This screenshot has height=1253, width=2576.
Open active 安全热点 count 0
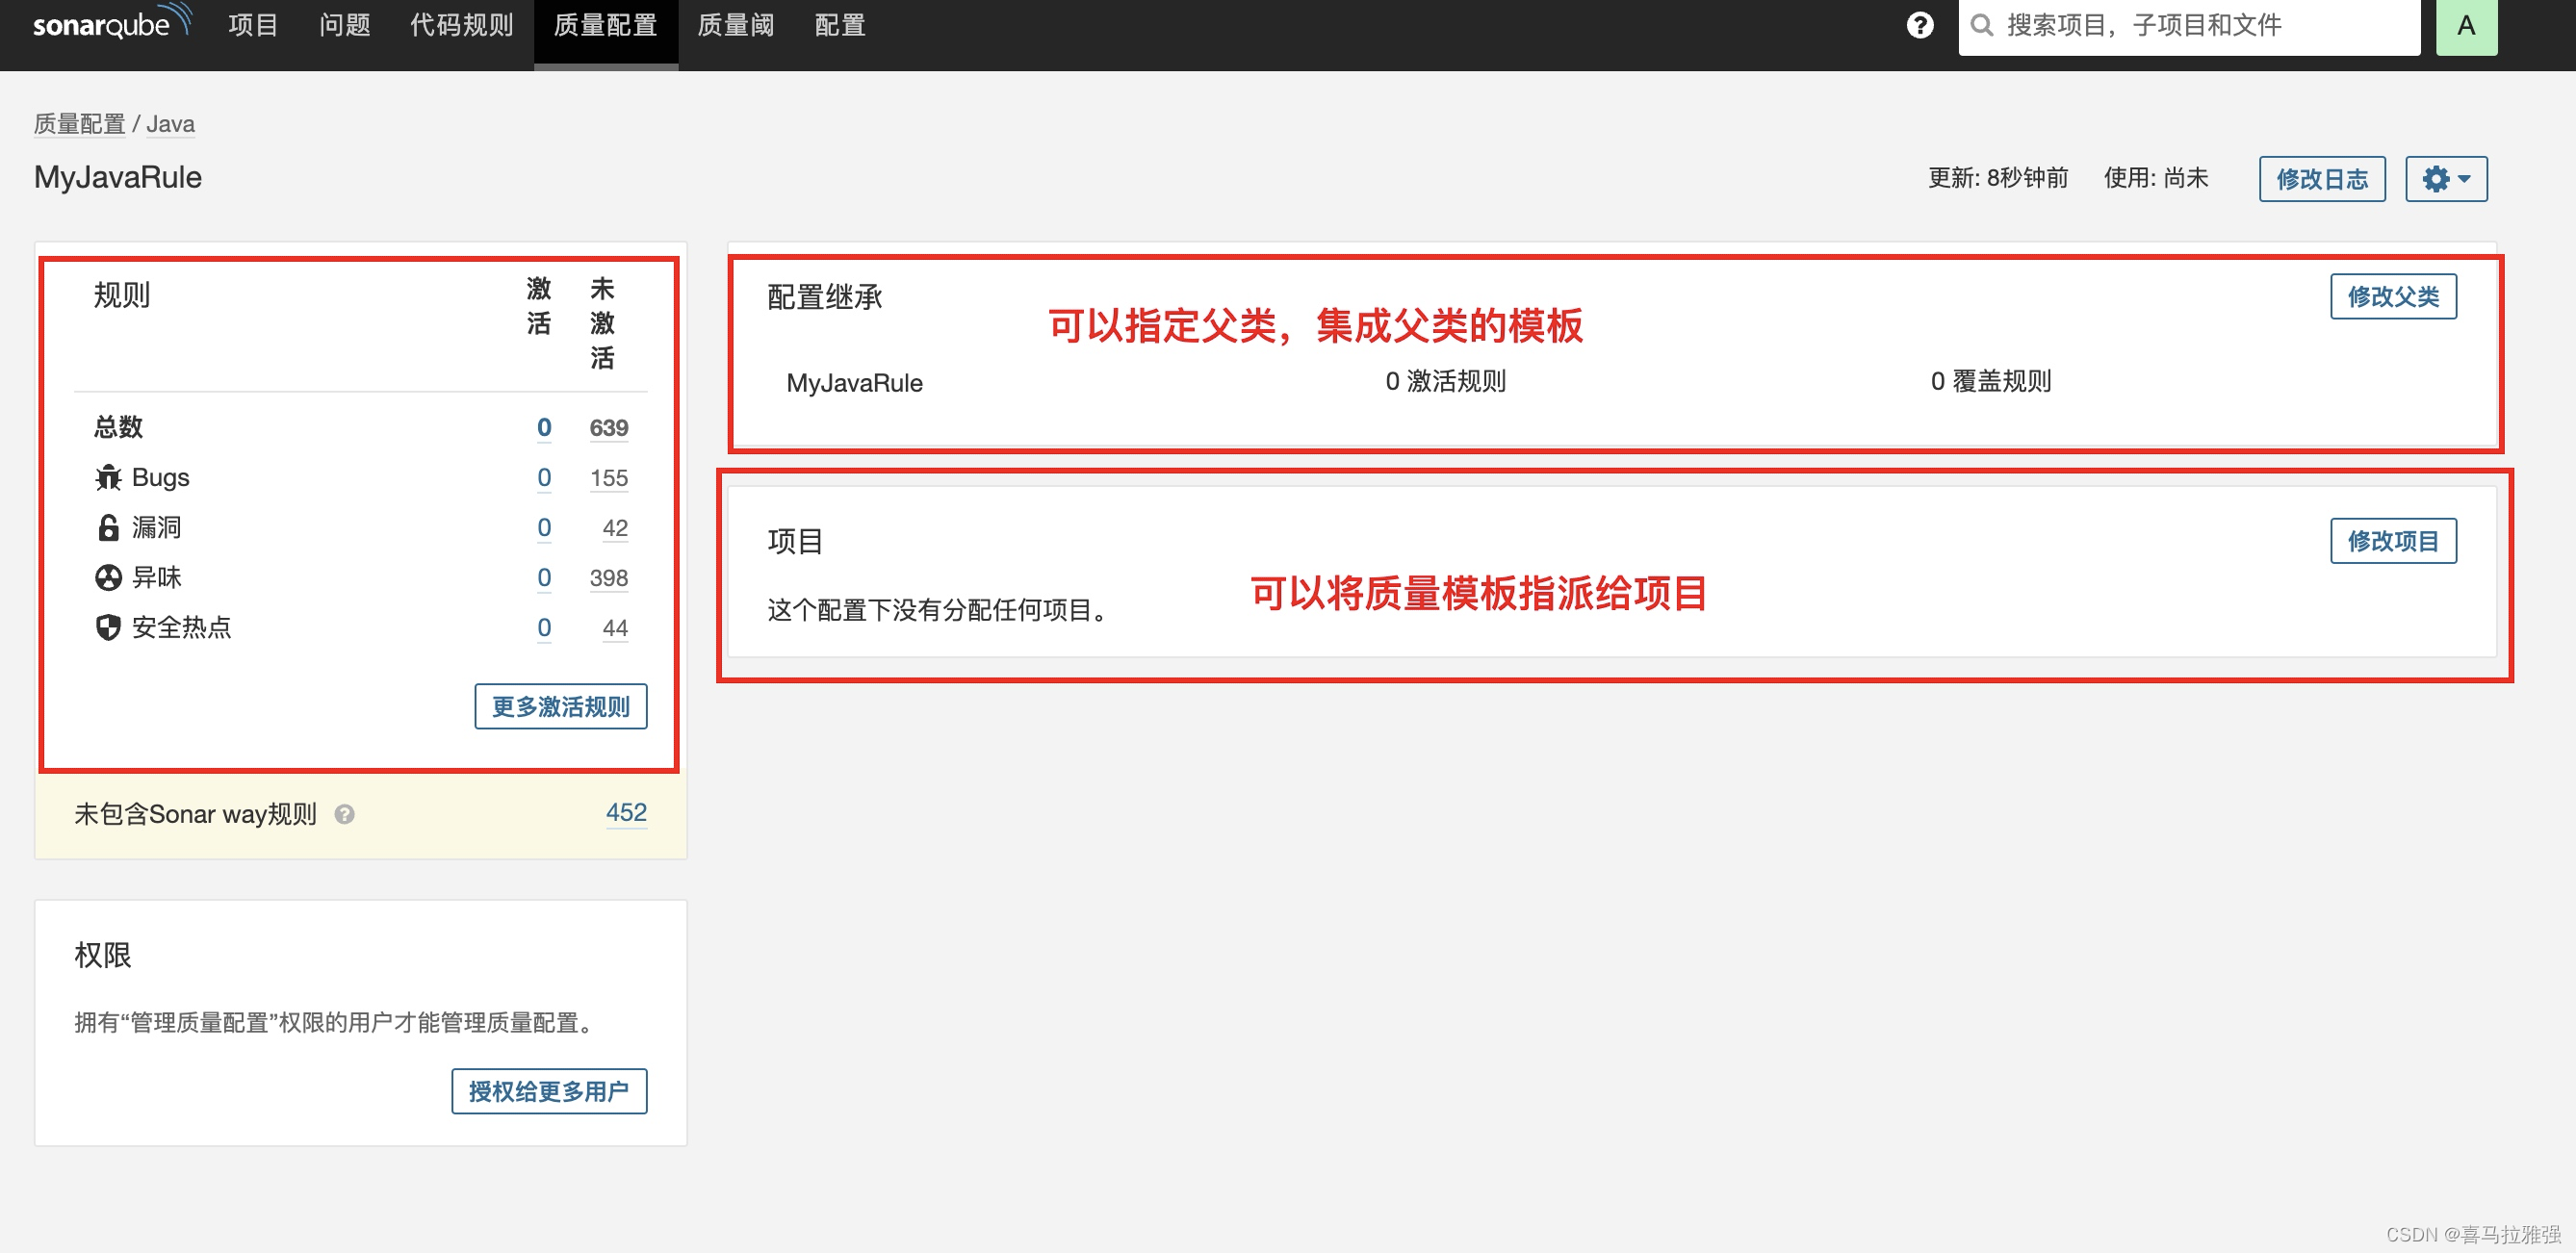coord(543,628)
